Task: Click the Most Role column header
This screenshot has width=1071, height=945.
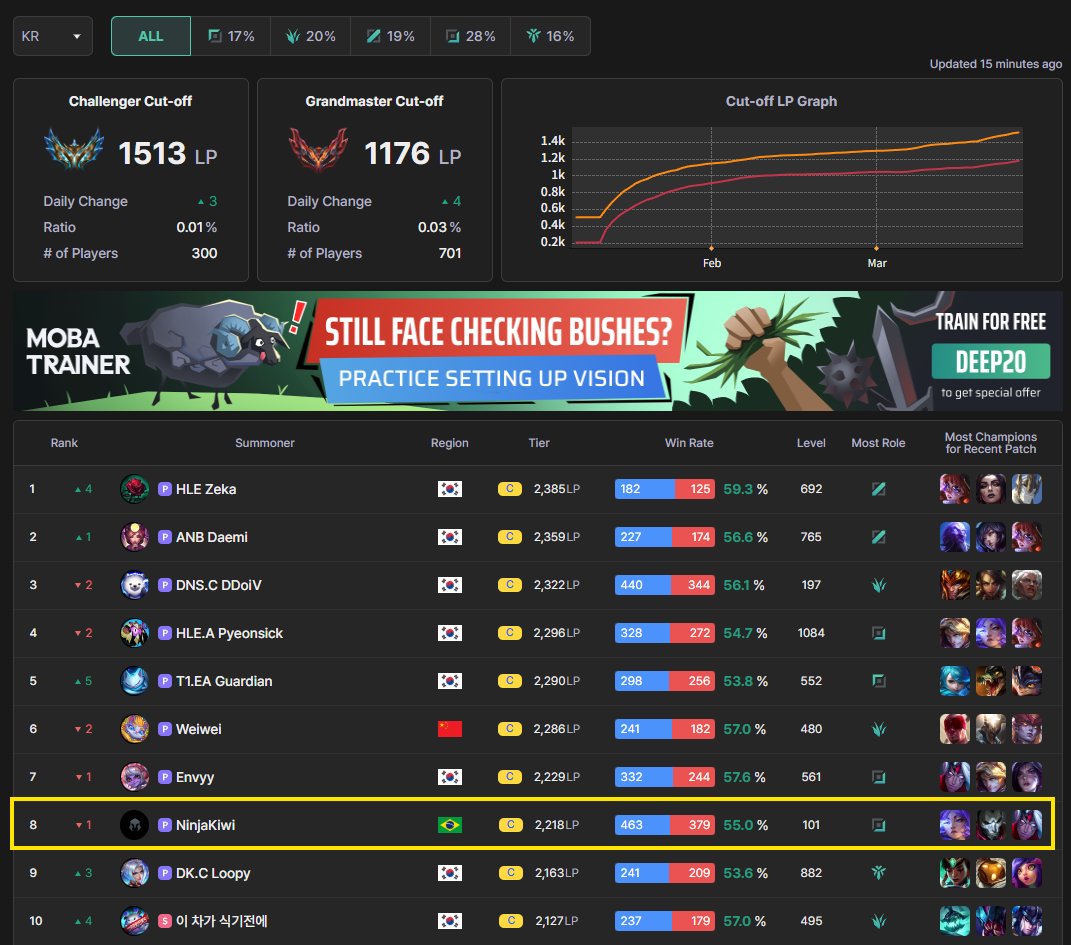Action: coord(878,442)
